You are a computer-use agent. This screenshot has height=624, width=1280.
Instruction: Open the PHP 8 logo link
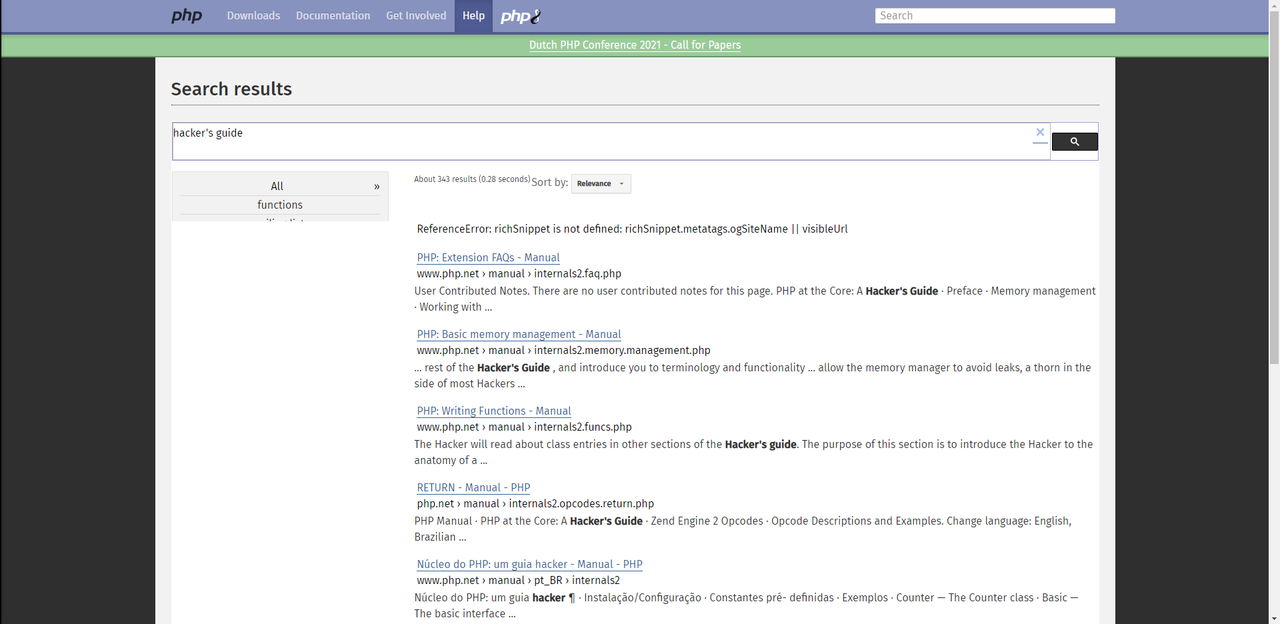tap(521, 16)
